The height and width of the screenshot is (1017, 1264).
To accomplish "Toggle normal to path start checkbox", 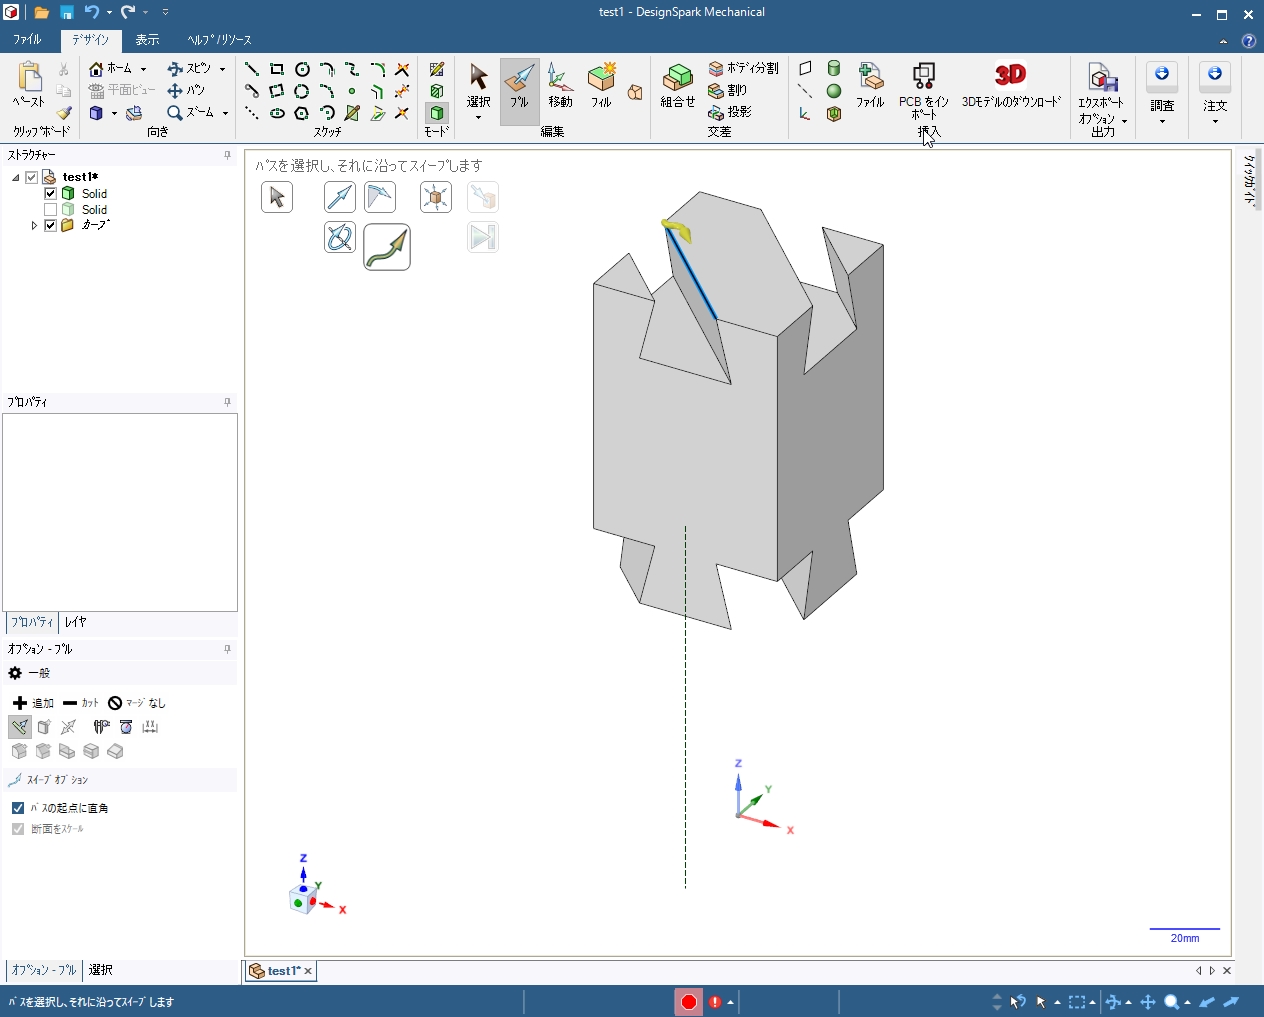I will [18, 807].
